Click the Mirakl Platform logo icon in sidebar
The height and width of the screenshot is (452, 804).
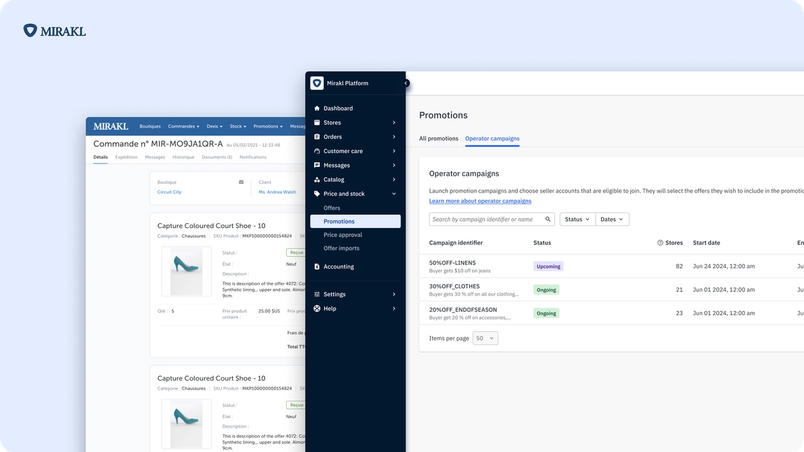coord(317,83)
